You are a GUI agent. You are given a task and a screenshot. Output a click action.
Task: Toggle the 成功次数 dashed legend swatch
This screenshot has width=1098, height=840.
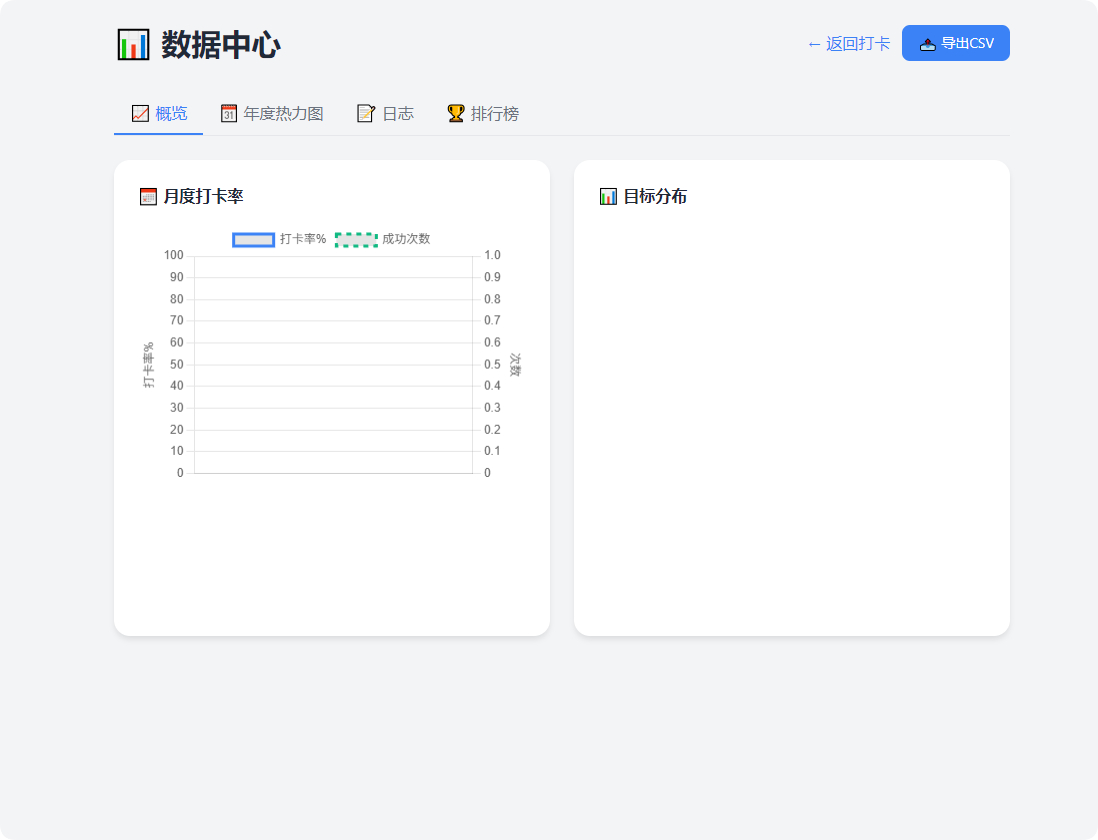point(356,240)
